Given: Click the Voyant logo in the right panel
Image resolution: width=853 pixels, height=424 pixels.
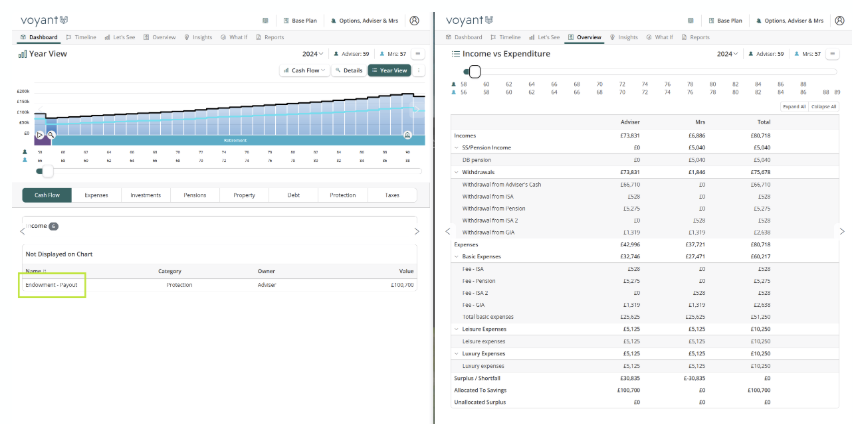Looking at the screenshot, I should point(471,20).
